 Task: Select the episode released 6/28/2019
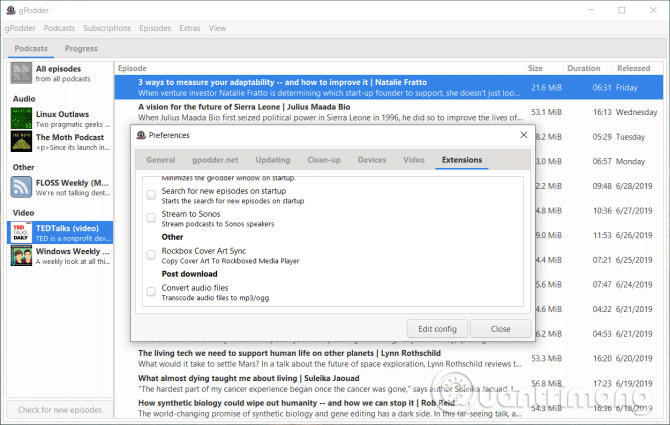point(599,186)
